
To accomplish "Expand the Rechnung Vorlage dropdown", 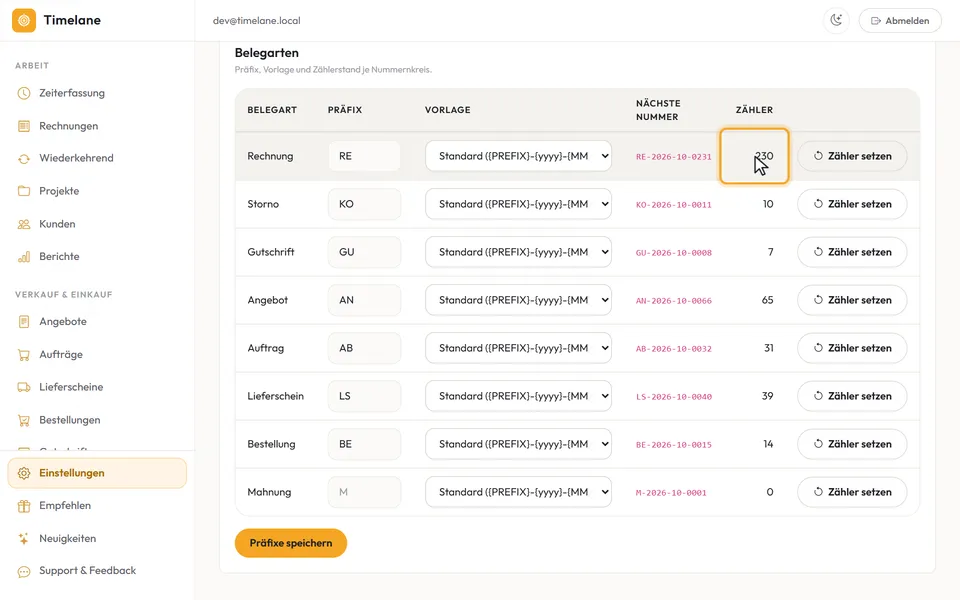I will (518, 156).
